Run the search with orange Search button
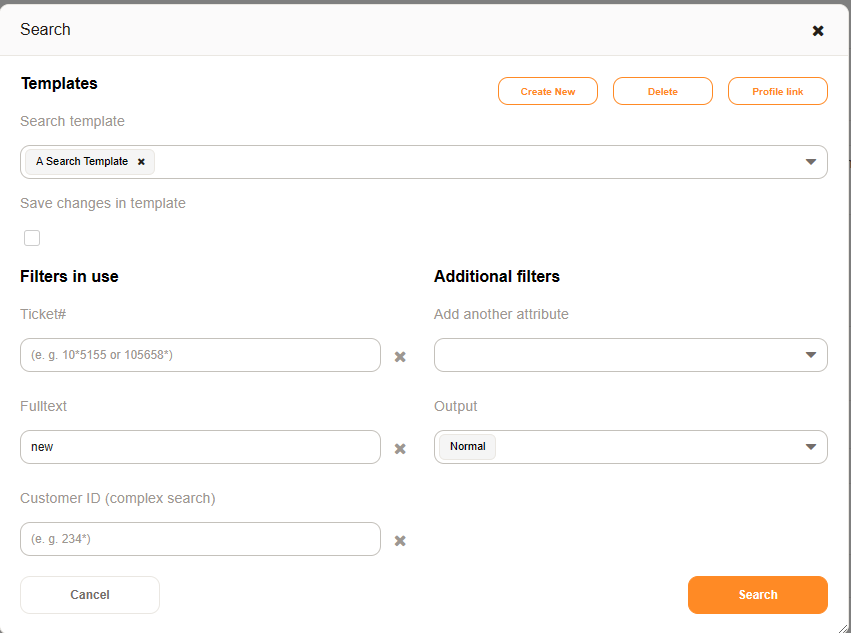The width and height of the screenshot is (851, 633). coord(757,595)
